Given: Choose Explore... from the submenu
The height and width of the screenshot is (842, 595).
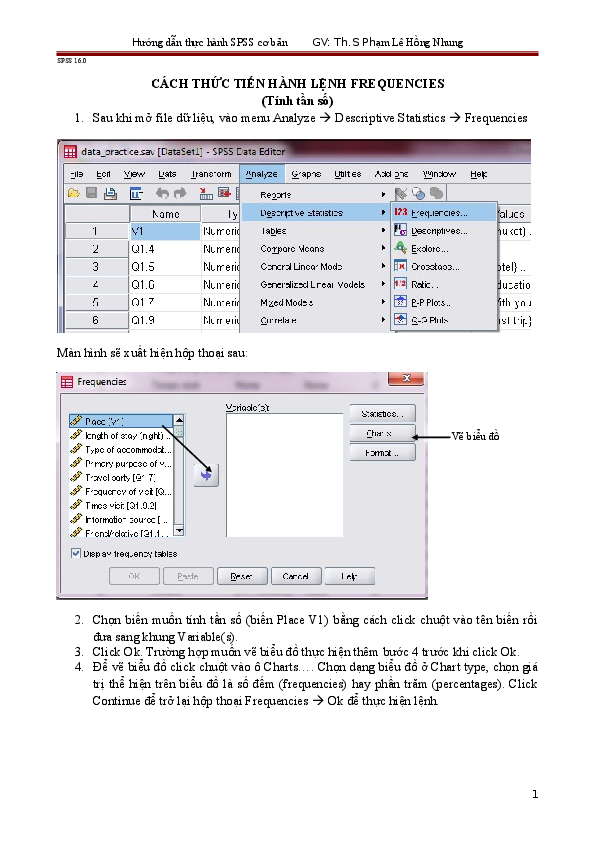Looking at the screenshot, I should pyautogui.click(x=444, y=249).
